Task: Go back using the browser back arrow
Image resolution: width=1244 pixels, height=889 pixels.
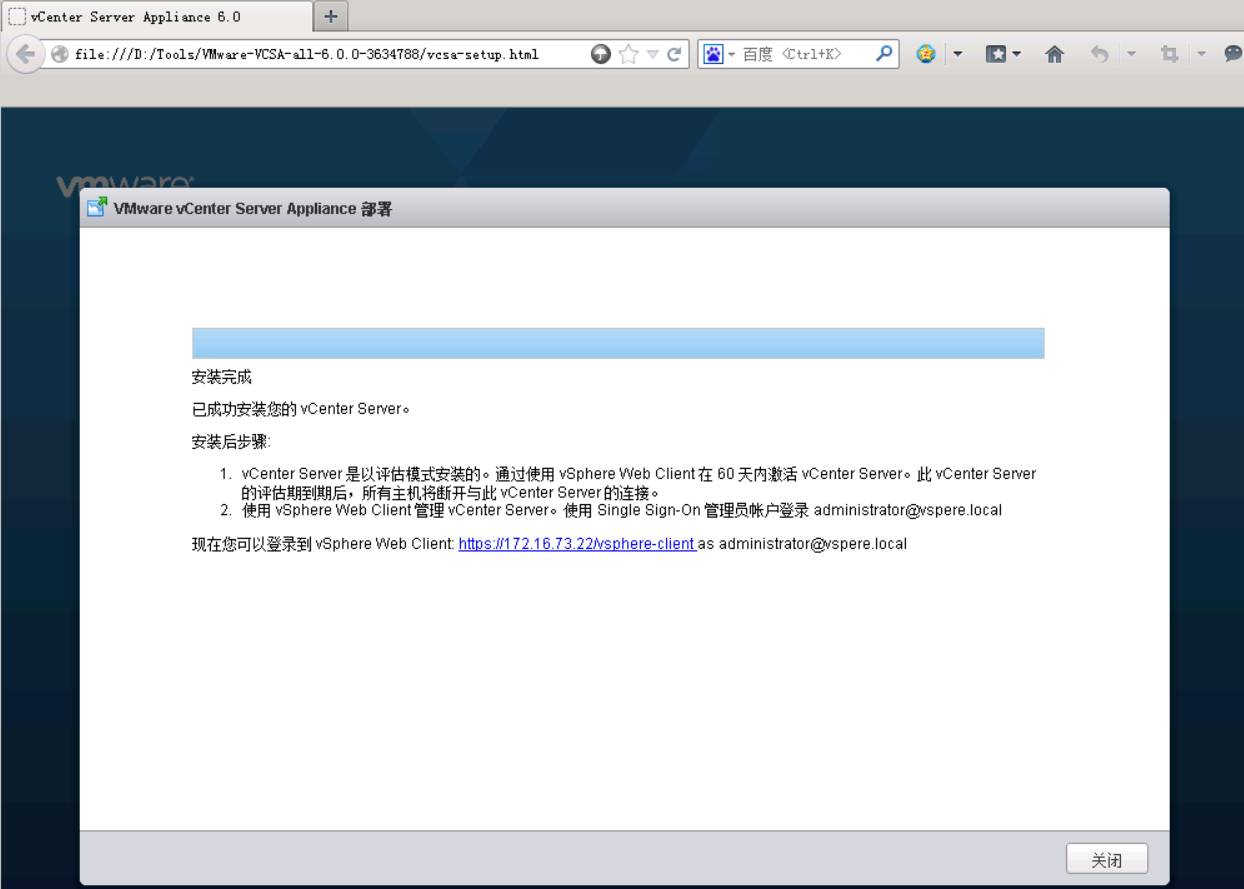Action: (x=24, y=54)
